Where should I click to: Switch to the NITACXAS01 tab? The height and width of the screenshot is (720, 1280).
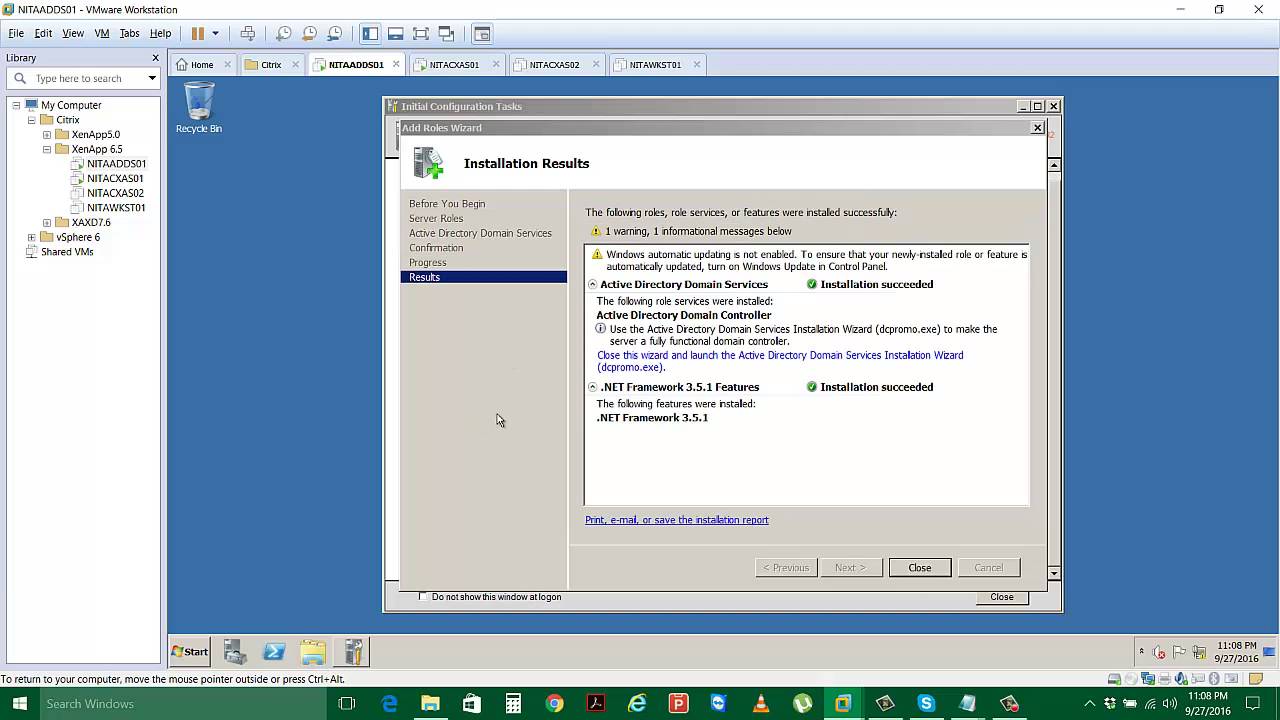pyautogui.click(x=454, y=64)
